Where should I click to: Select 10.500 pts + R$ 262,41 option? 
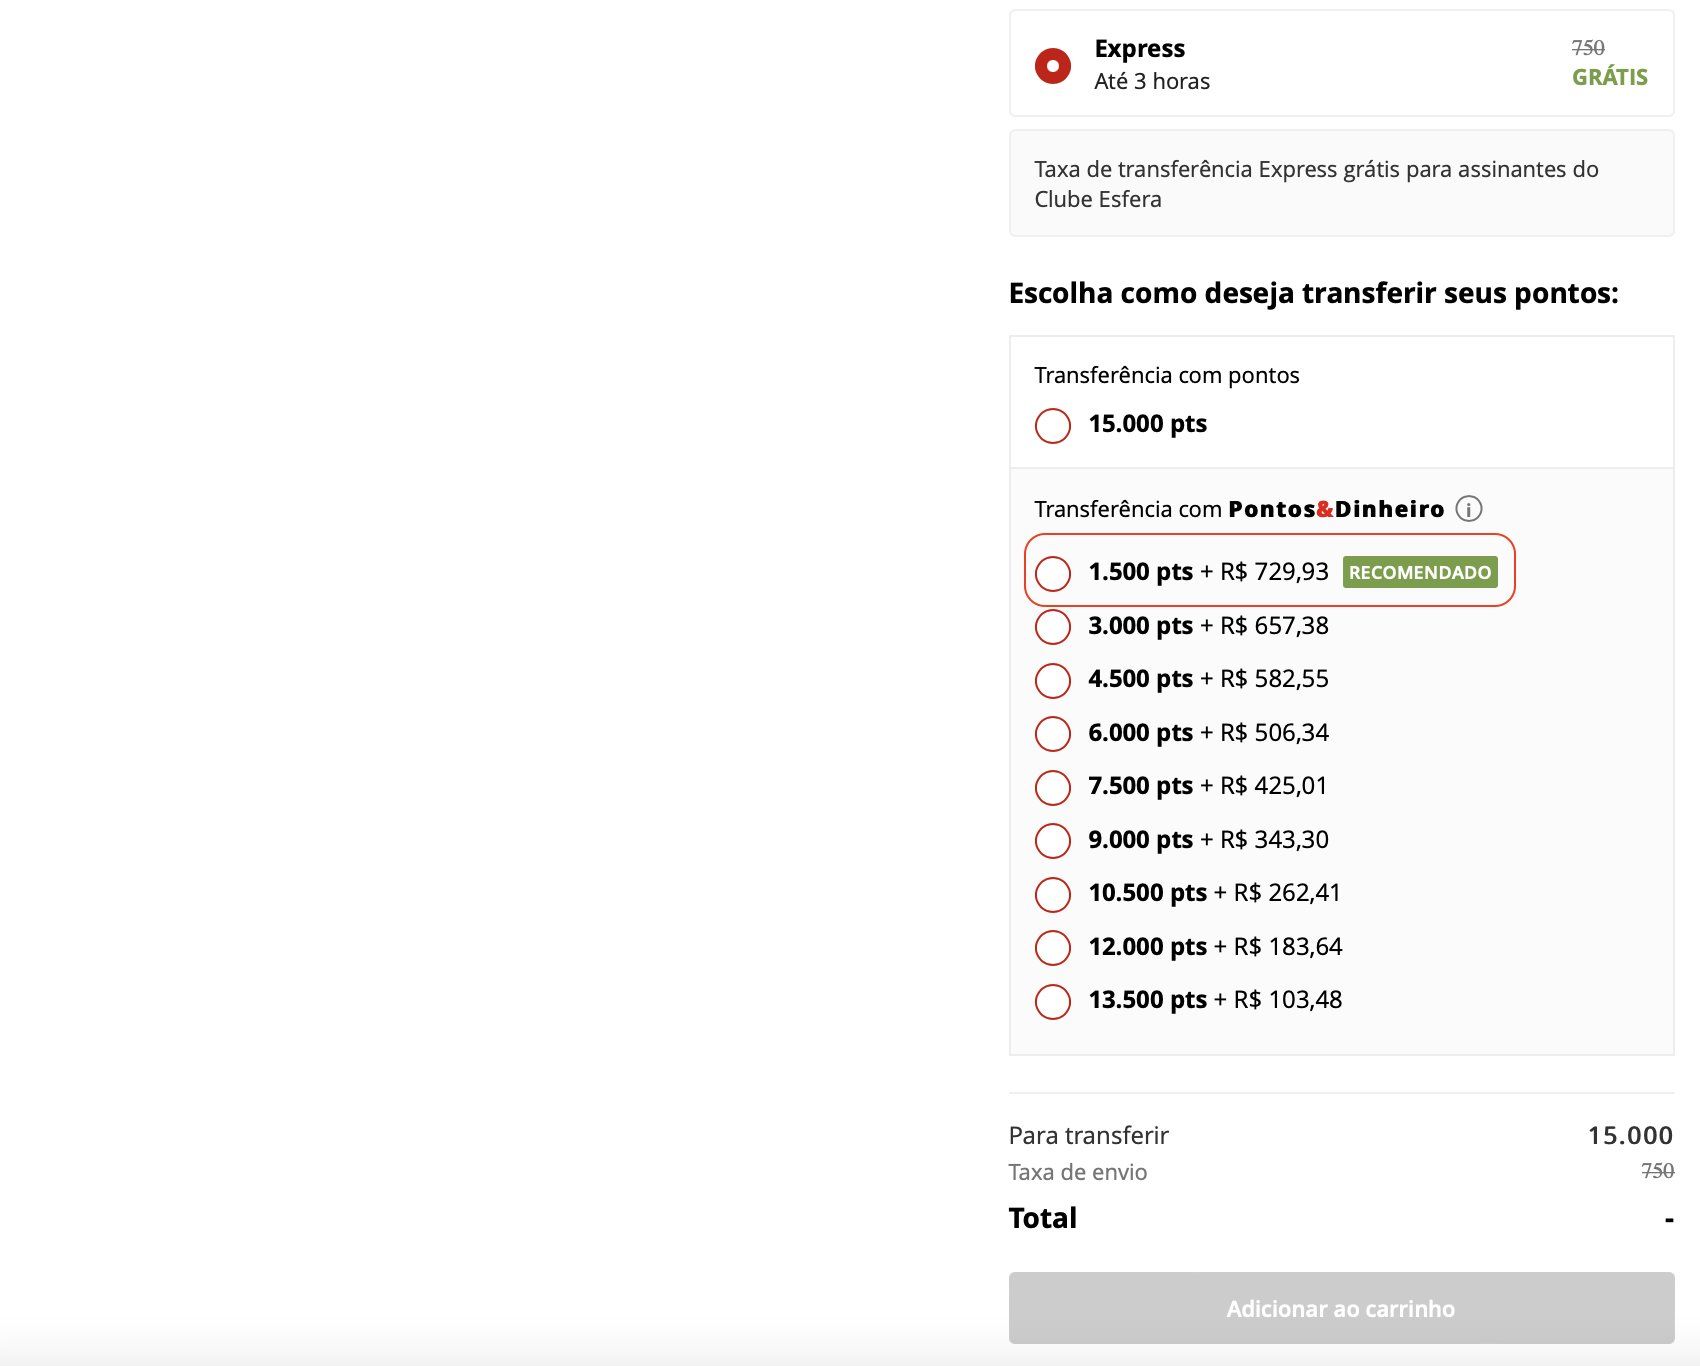(x=1053, y=894)
